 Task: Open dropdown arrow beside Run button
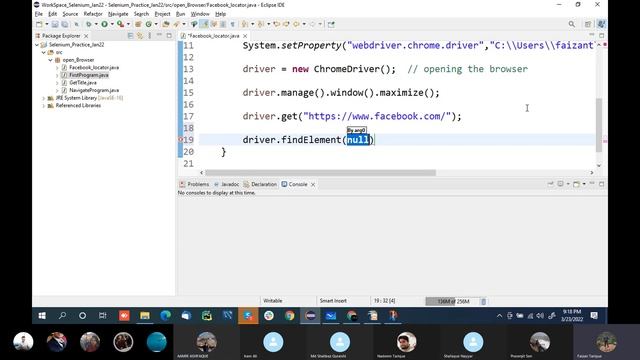point(112,24)
